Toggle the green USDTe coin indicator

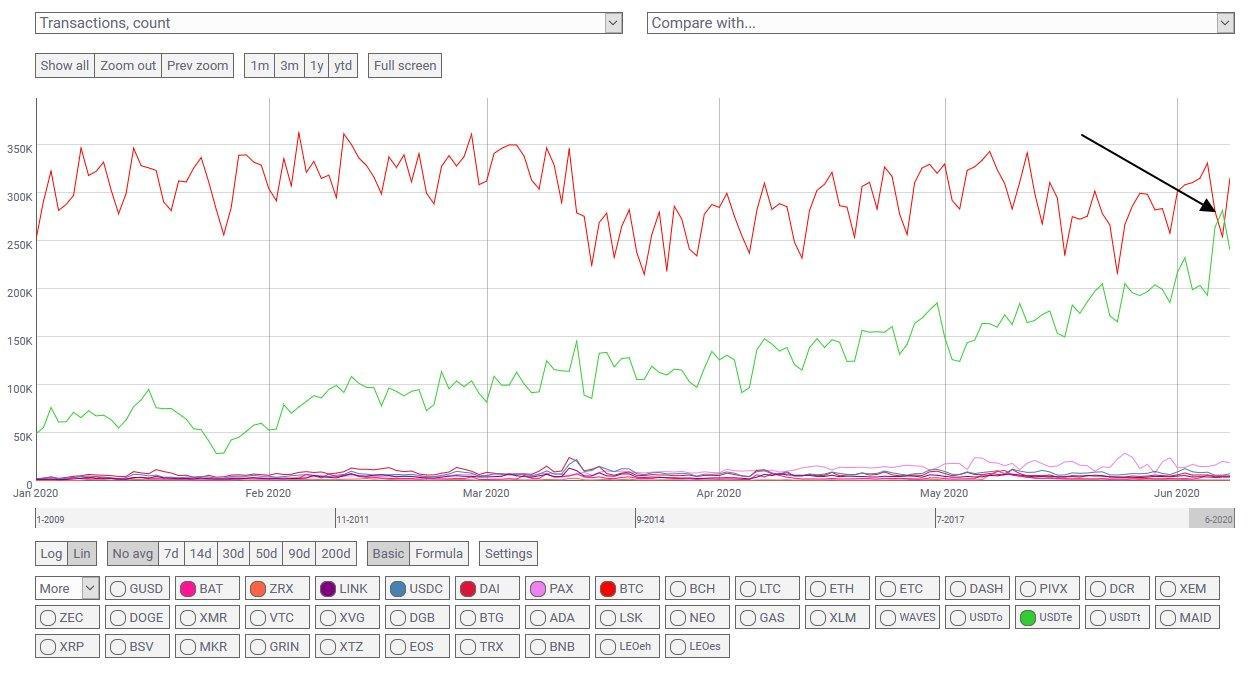pyautogui.click(x=1027, y=617)
